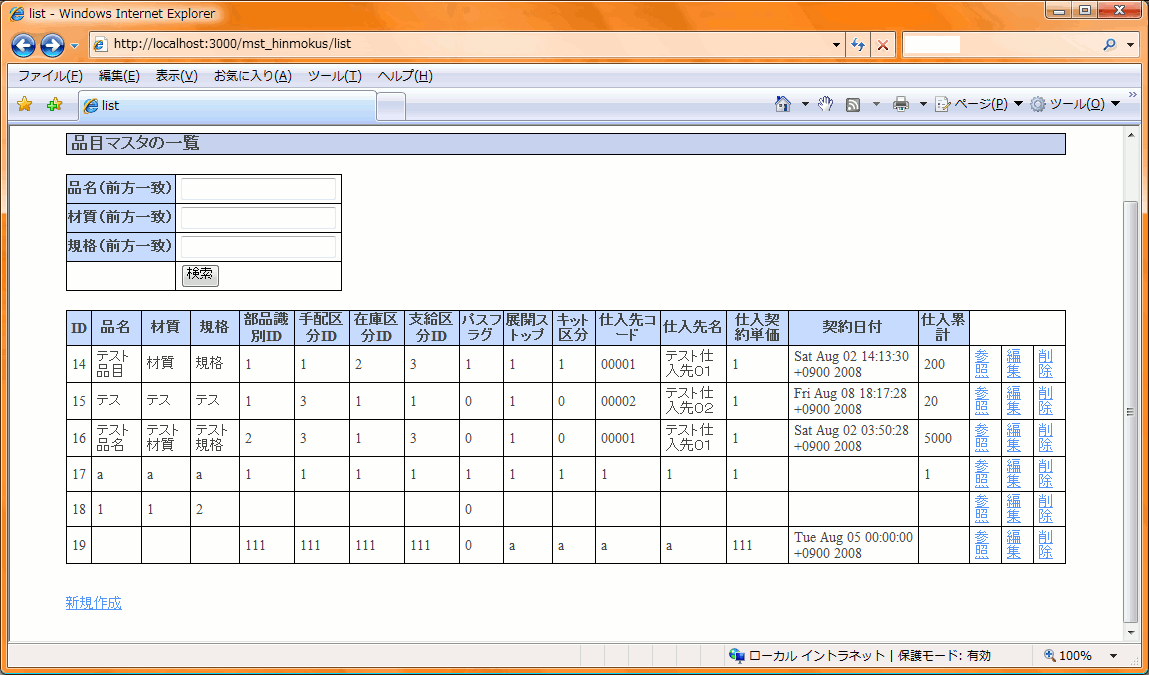Select the 'list' browser tab

[227, 106]
